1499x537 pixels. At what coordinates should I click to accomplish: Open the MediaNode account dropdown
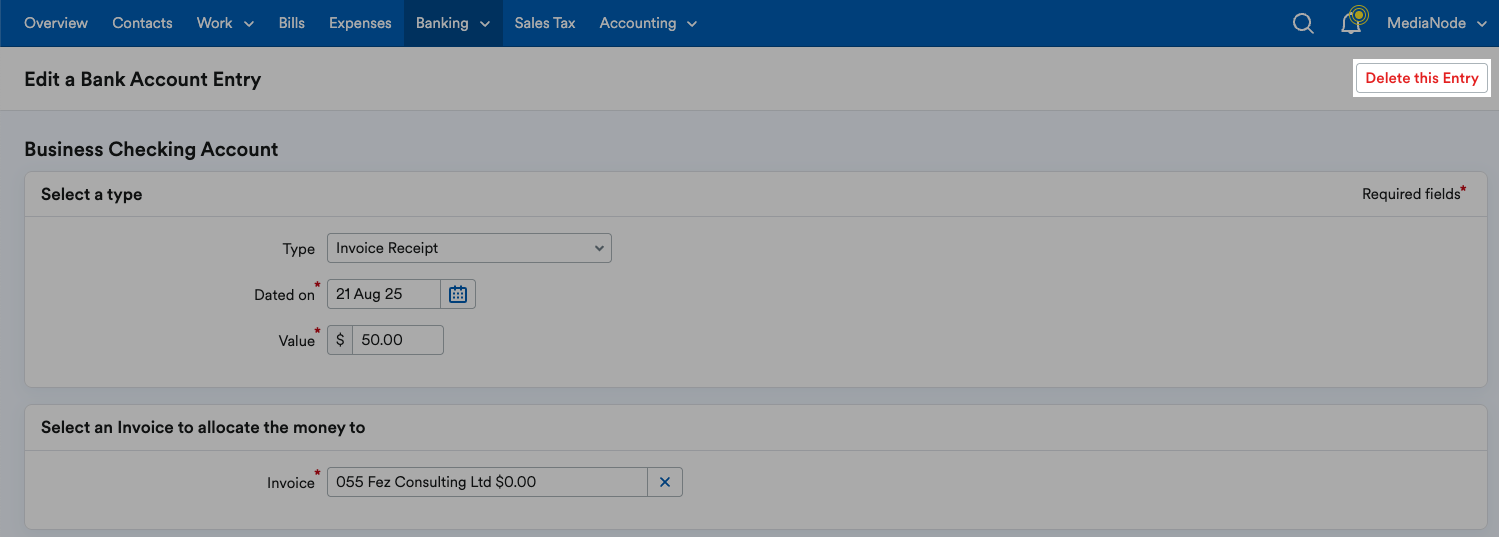click(1437, 23)
